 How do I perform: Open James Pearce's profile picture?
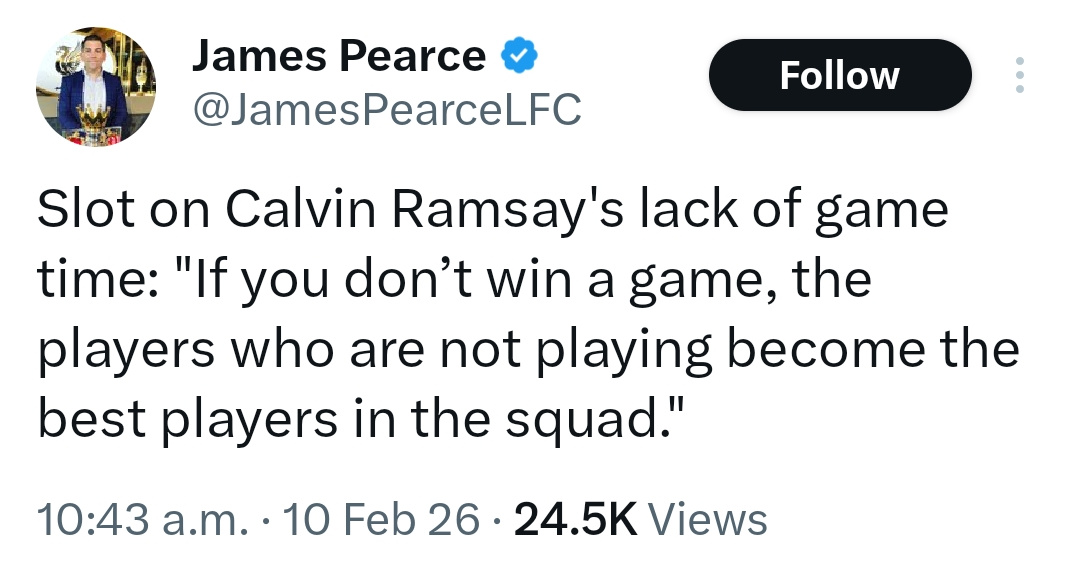click(x=96, y=86)
